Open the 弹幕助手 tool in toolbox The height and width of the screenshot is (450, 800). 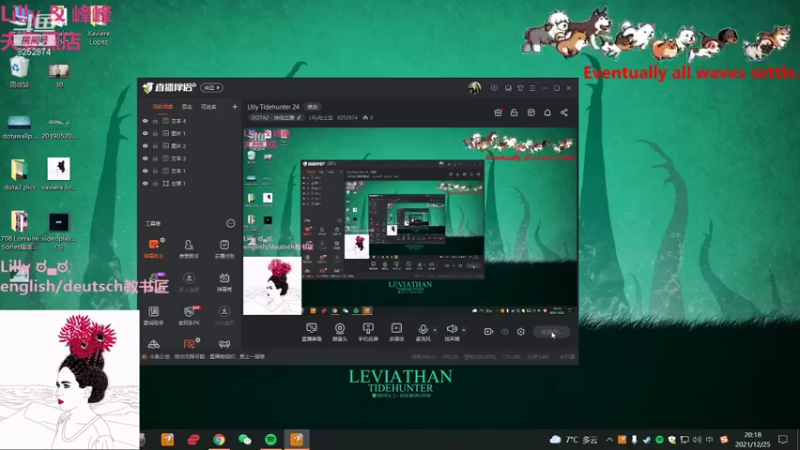coord(154,248)
